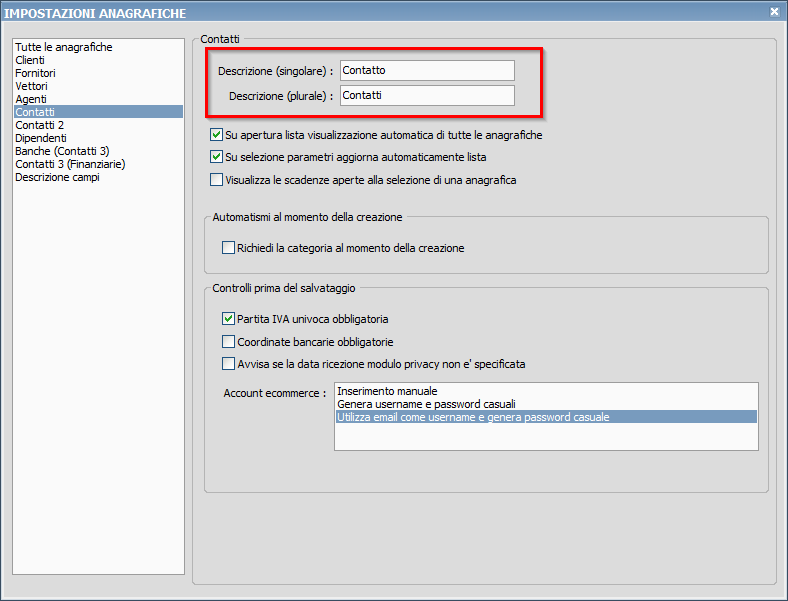
Task: Select 'Utilizza email come username' option
Action: (x=546, y=417)
